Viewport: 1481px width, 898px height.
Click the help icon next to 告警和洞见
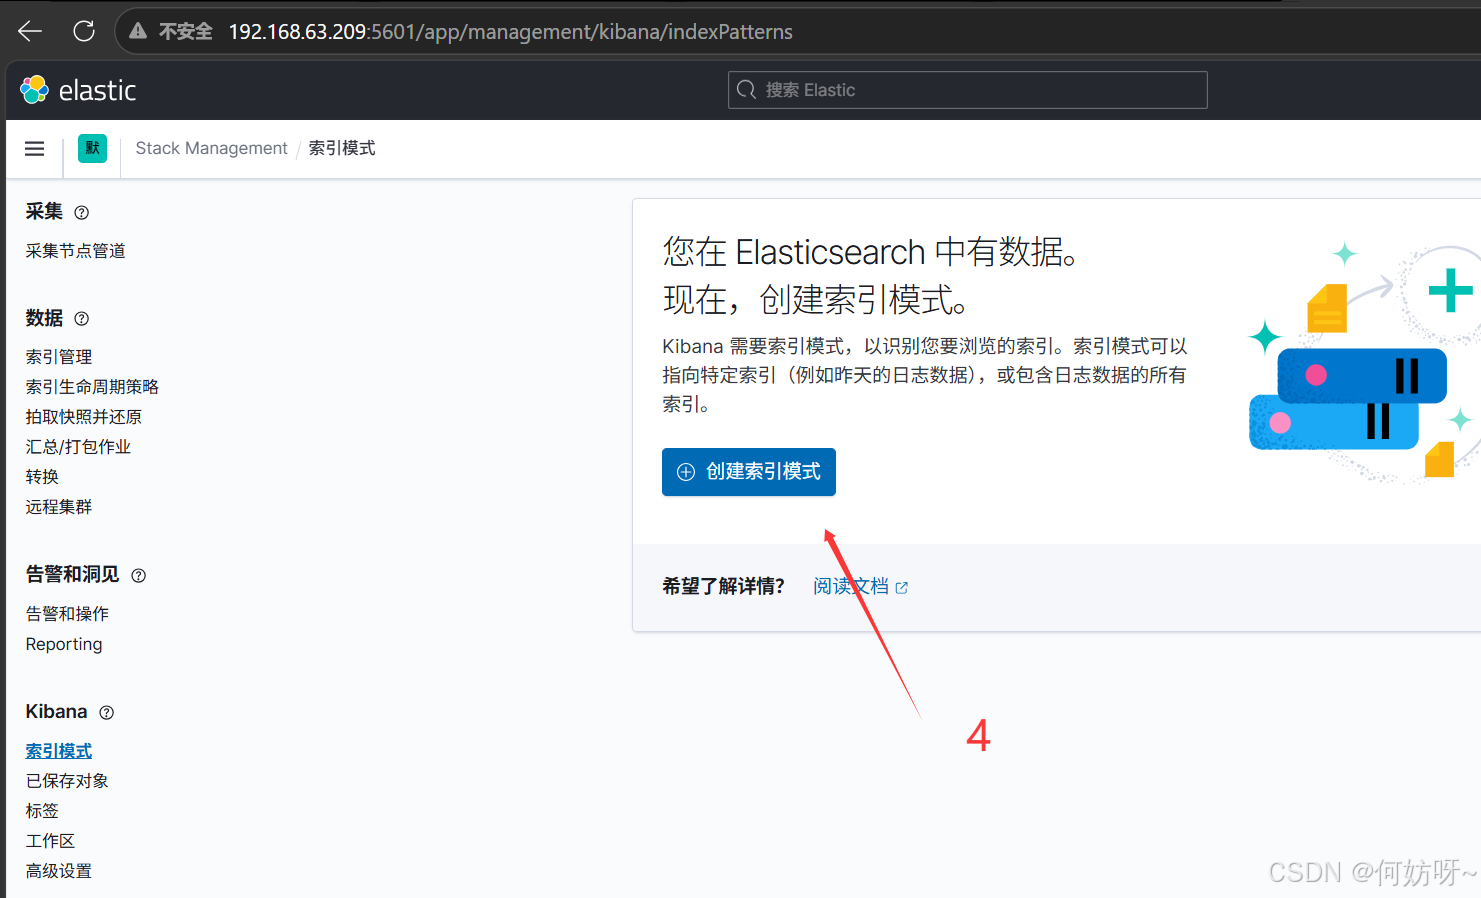[139, 575]
